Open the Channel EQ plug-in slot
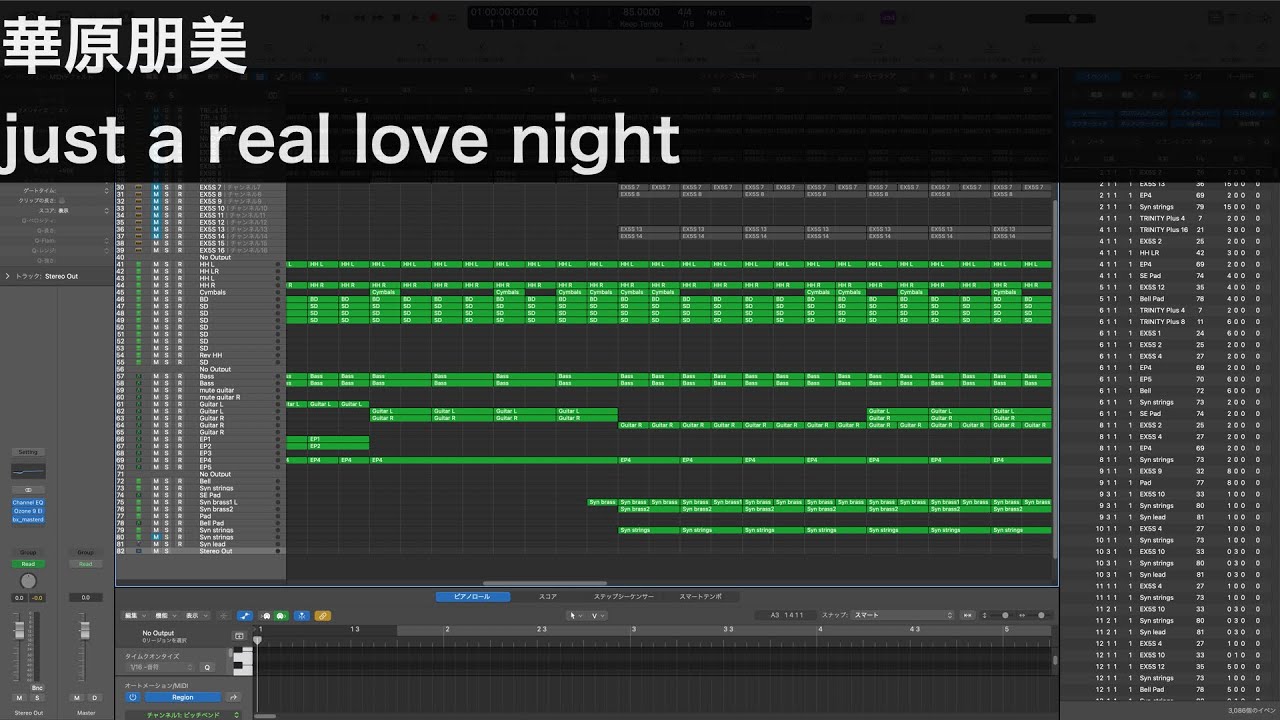Image resolution: width=1280 pixels, height=720 pixels. [28, 502]
